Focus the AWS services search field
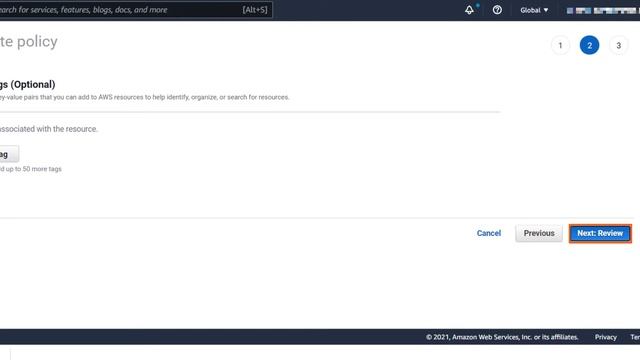The height and width of the screenshot is (360, 640). pos(136,10)
